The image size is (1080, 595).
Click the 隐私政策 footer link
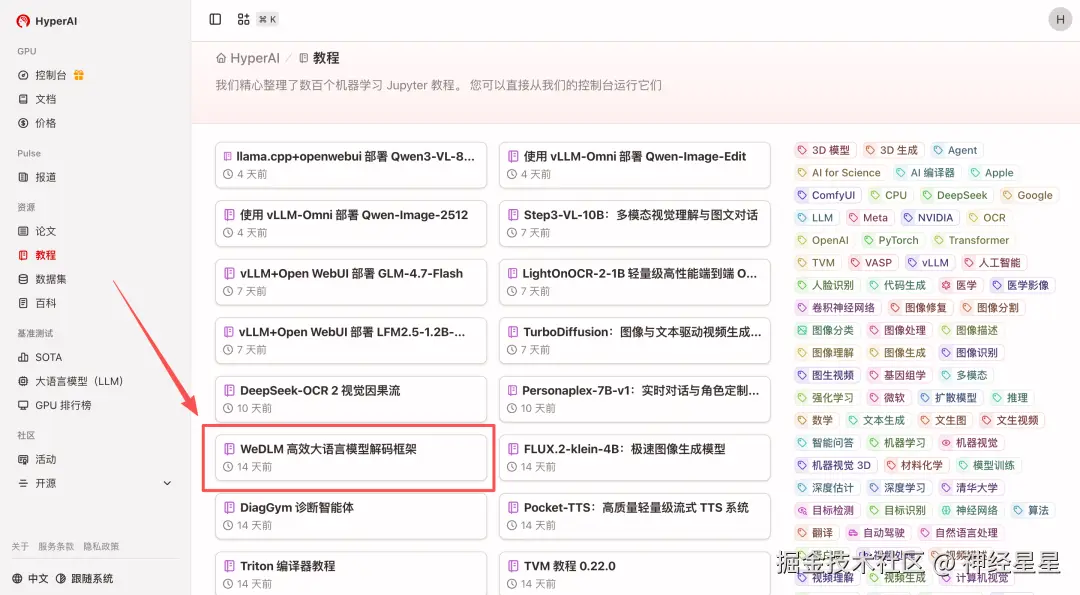pyautogui.click(x=101, y=546)
